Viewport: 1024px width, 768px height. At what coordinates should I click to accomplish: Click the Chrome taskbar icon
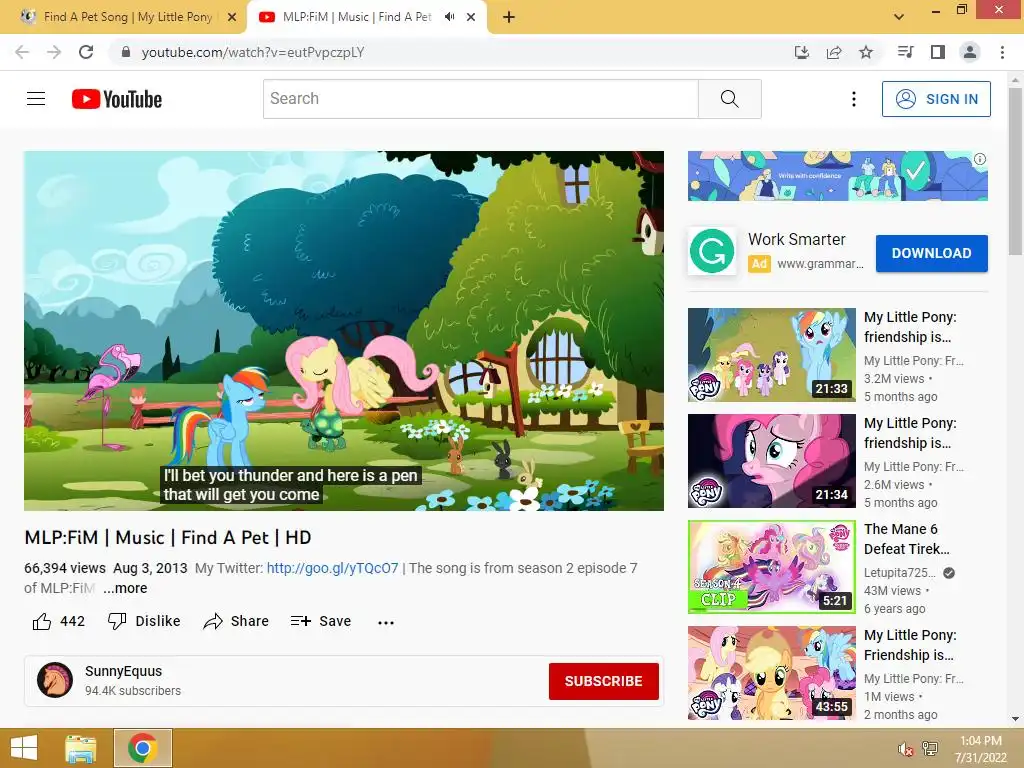(x=142, y=748)
